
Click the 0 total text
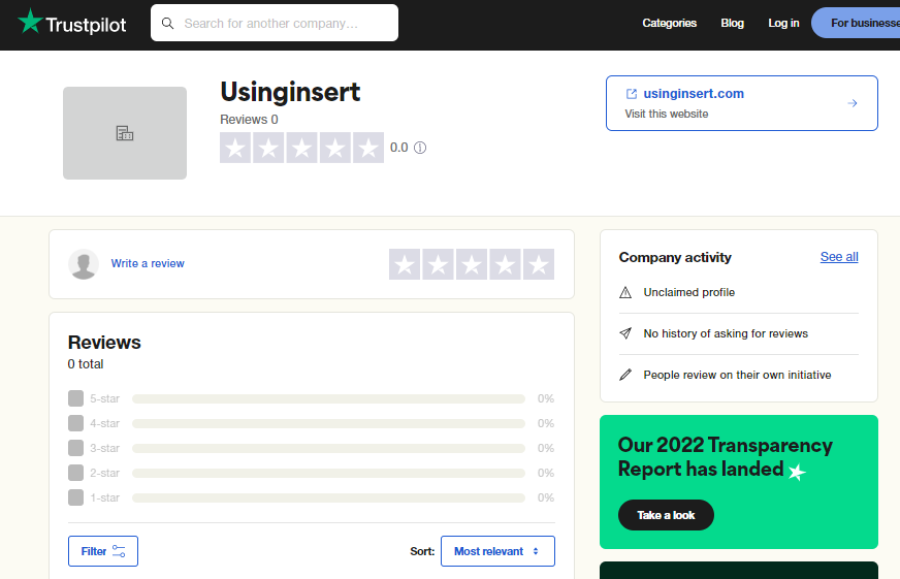point(86,364)
